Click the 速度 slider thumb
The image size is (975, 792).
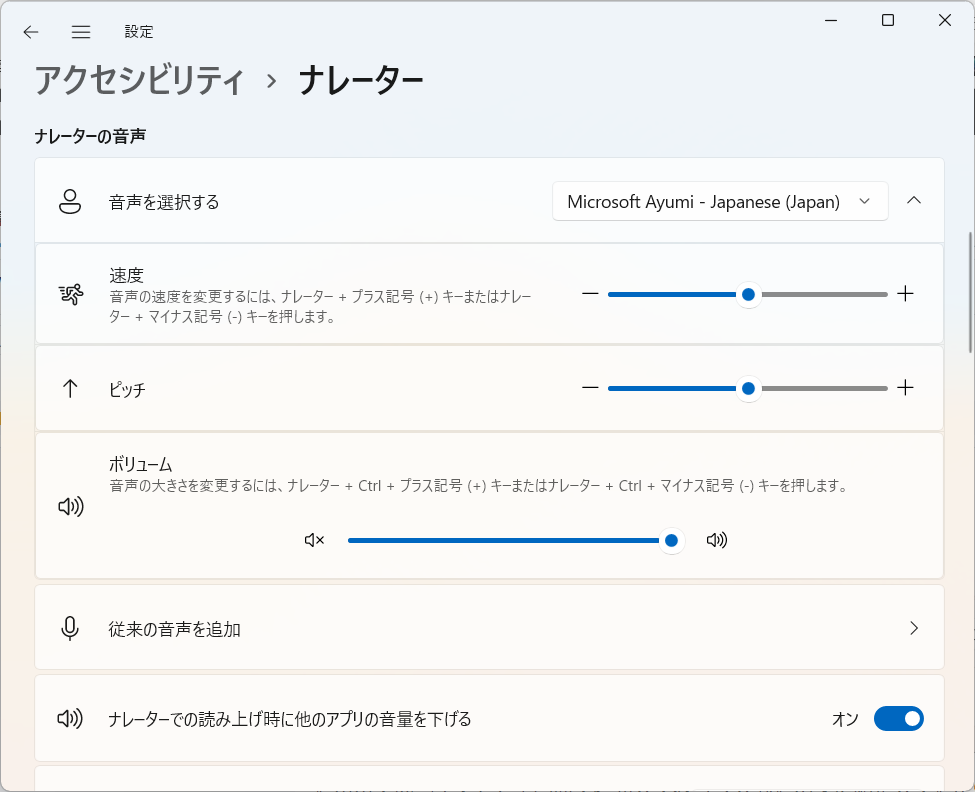tap(748, 294)
